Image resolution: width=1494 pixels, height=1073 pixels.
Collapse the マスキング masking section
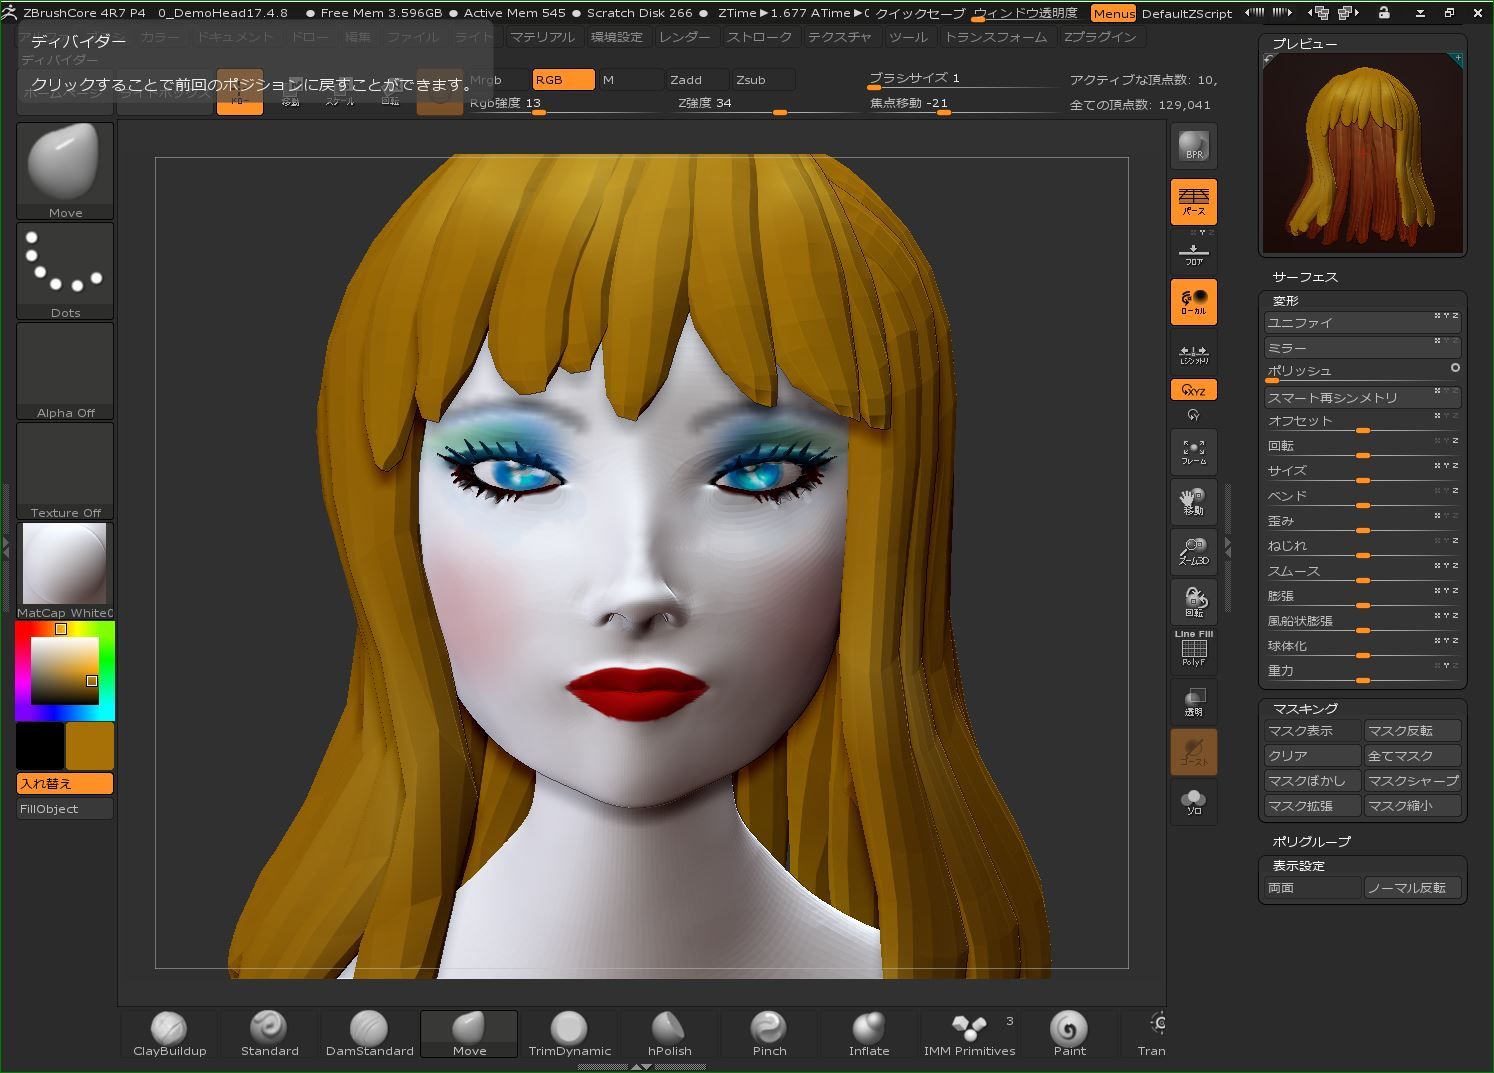(x=1304, y=708)
